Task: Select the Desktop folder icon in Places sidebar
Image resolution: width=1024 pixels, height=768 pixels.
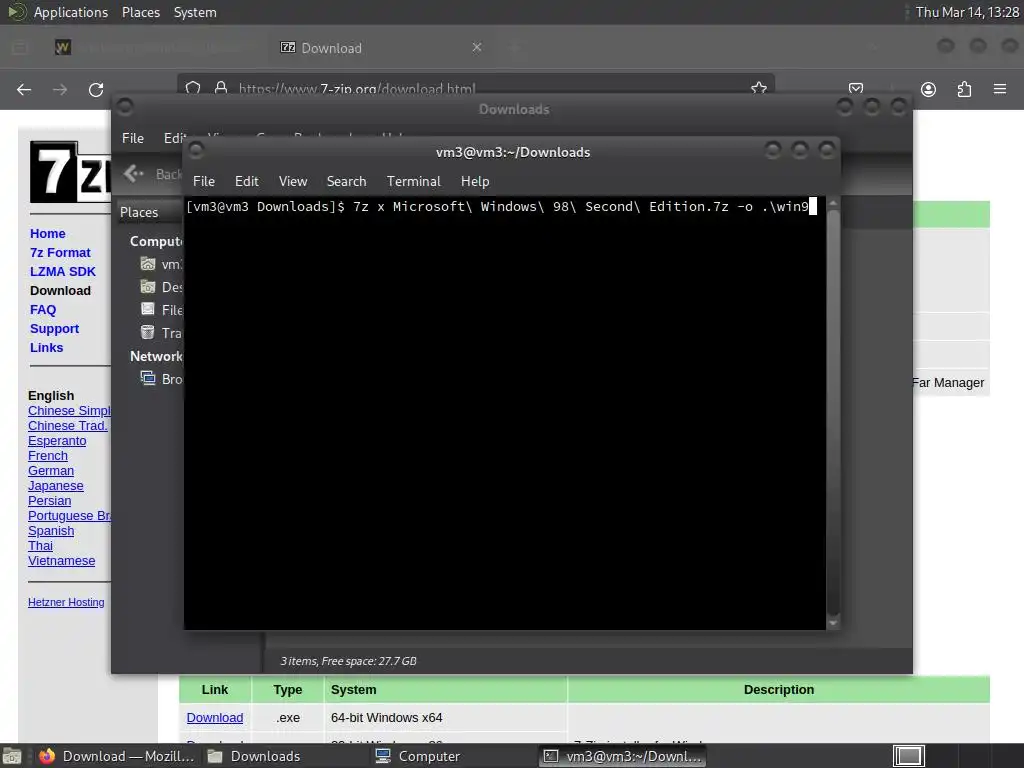Action: (148, 287)
